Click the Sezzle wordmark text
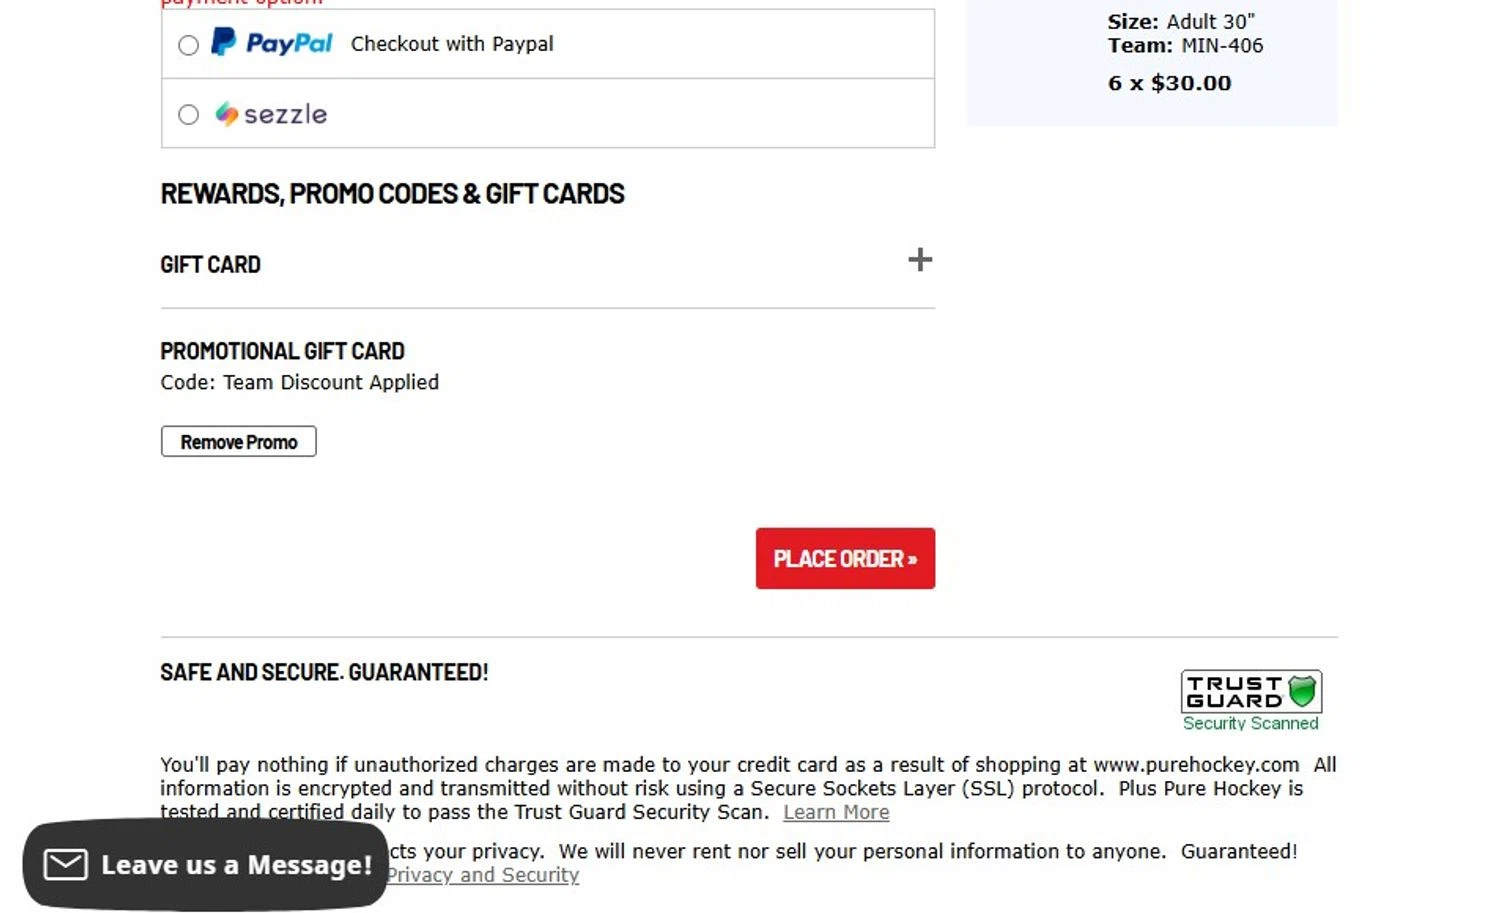 286,115
